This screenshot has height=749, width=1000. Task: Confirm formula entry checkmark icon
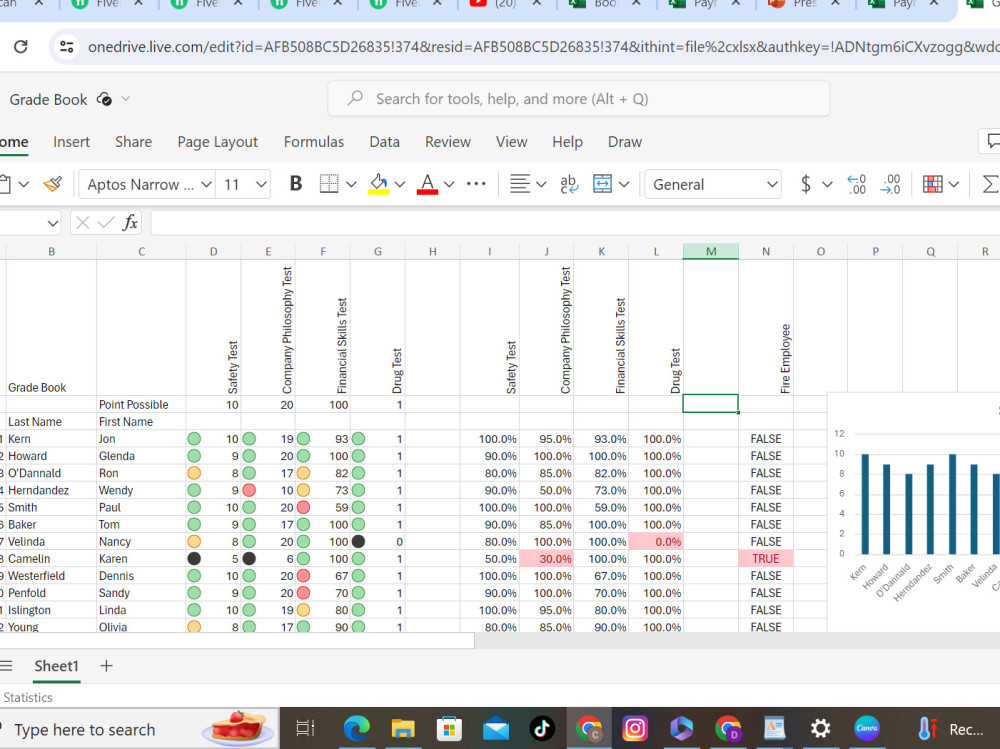pyautogui.click(x=106, y=223)
